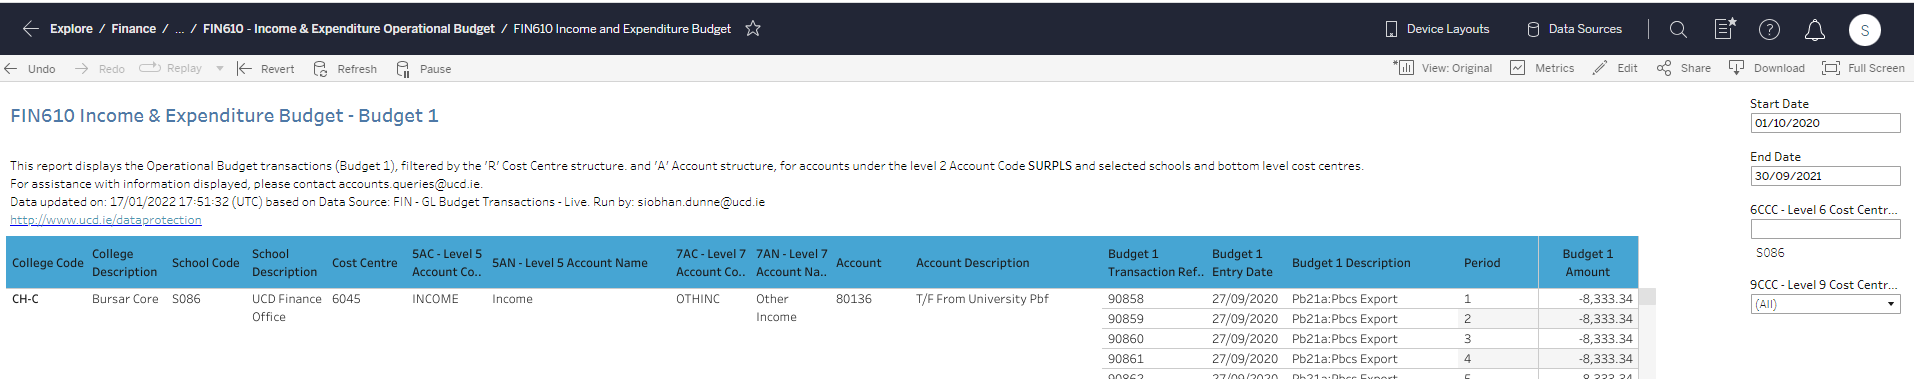The image size is (1914, 379).
Task: Navigate to the Finance breadcrumb
Action: (x=134, y=29)
